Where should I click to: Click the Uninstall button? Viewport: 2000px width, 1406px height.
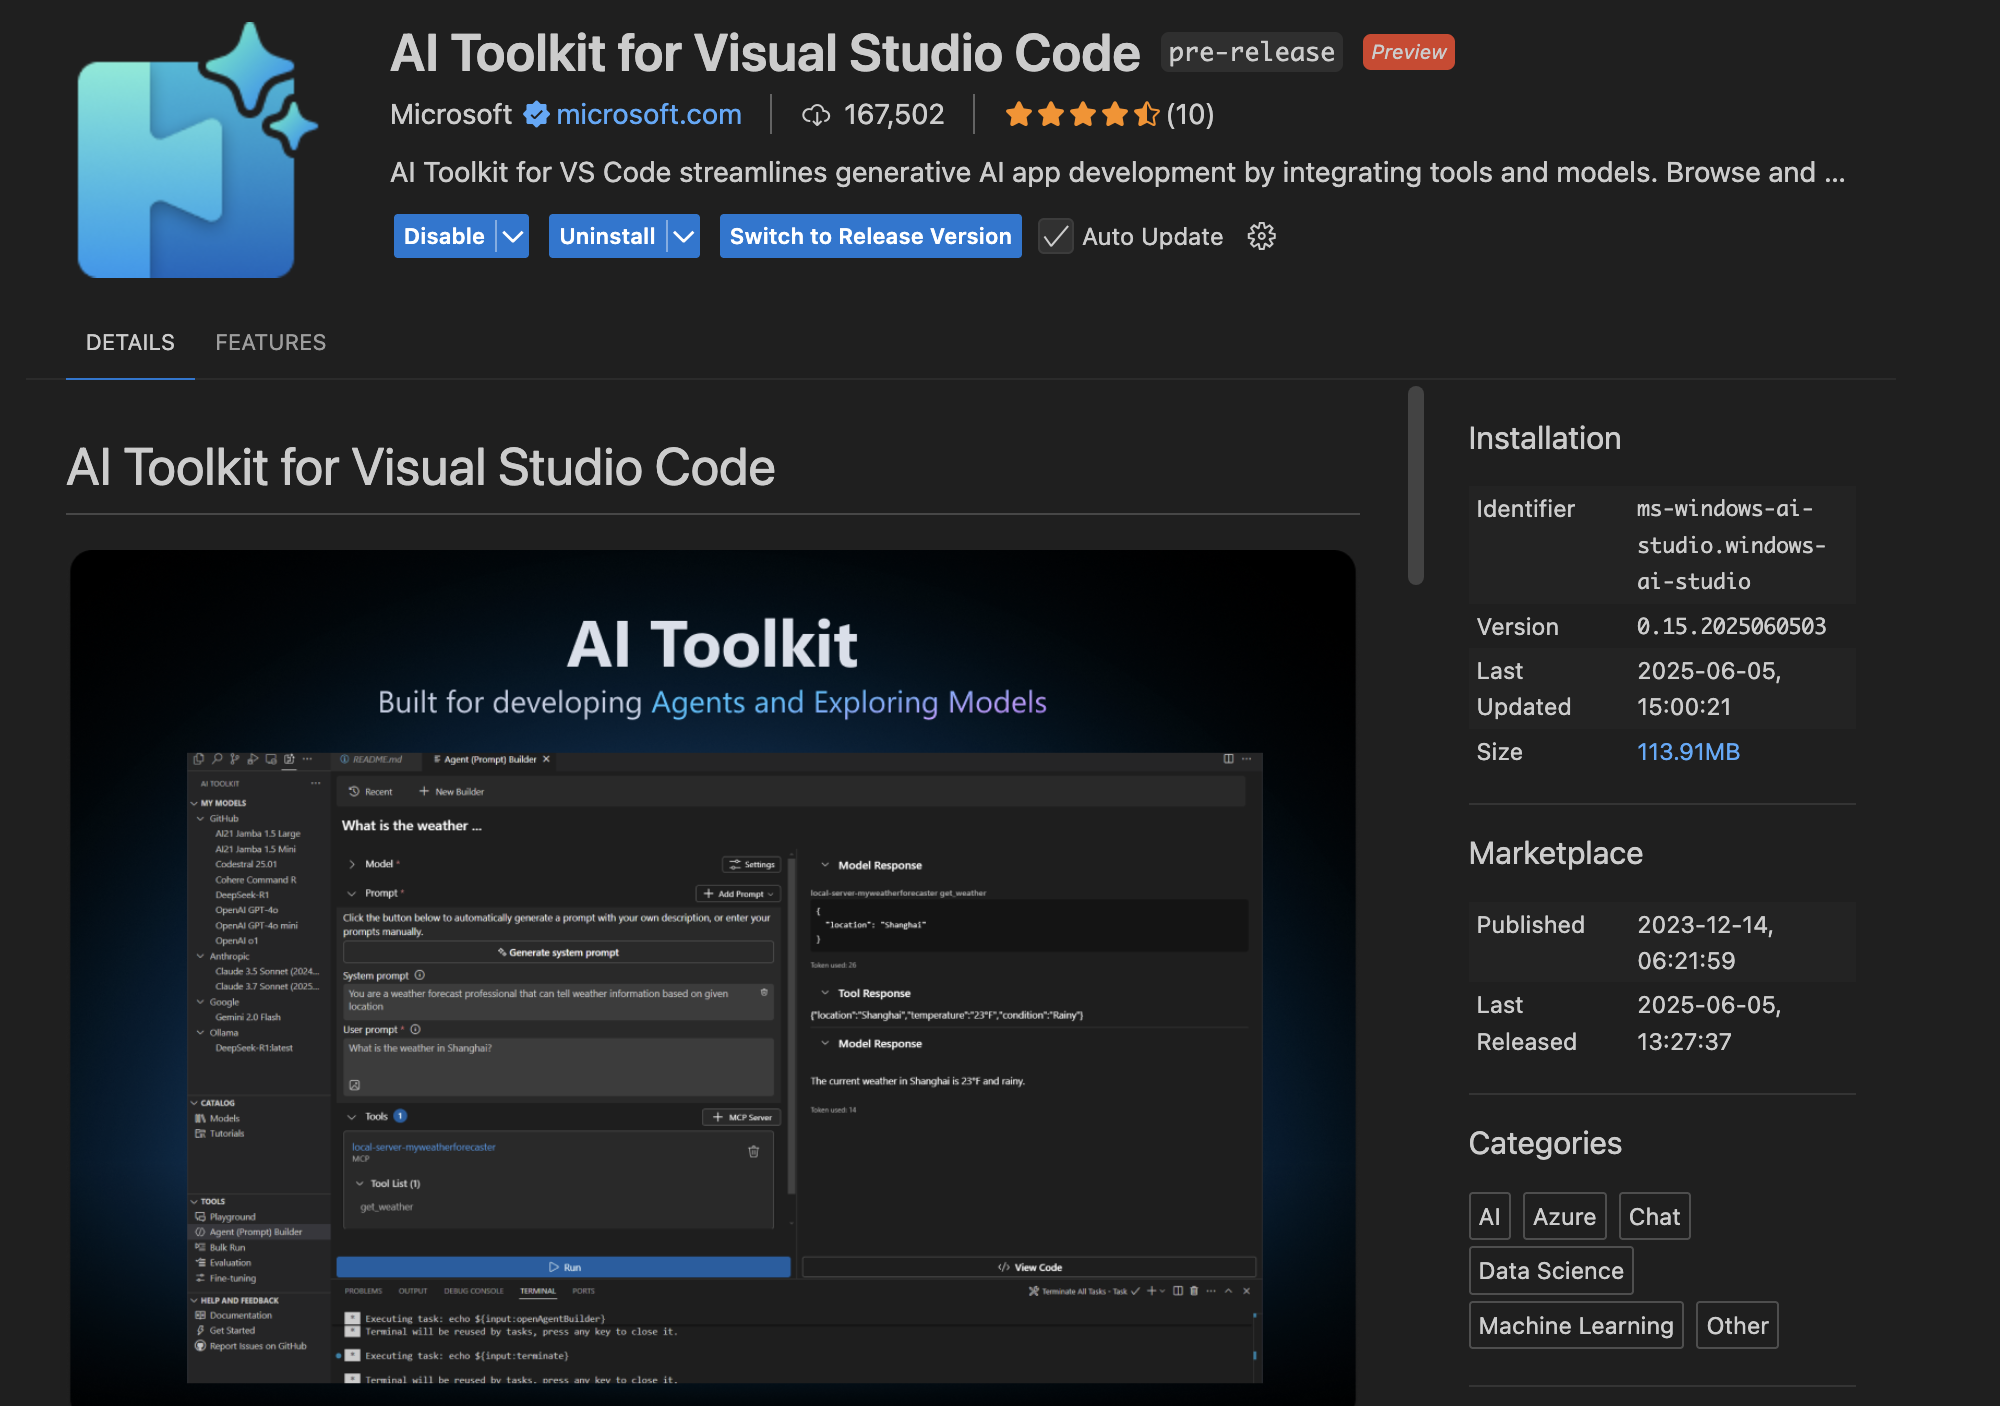click(x=607, y=236)
